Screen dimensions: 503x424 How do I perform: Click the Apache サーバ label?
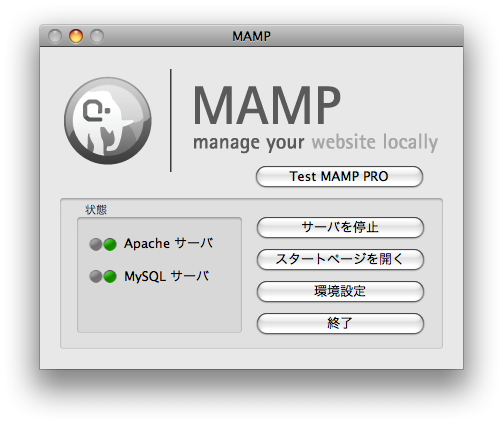(169, 243)
